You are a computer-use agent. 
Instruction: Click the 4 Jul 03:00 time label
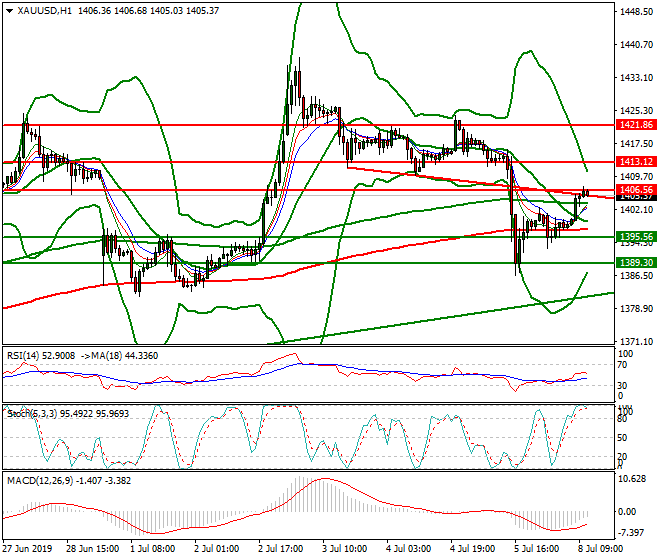pos(408,549)
